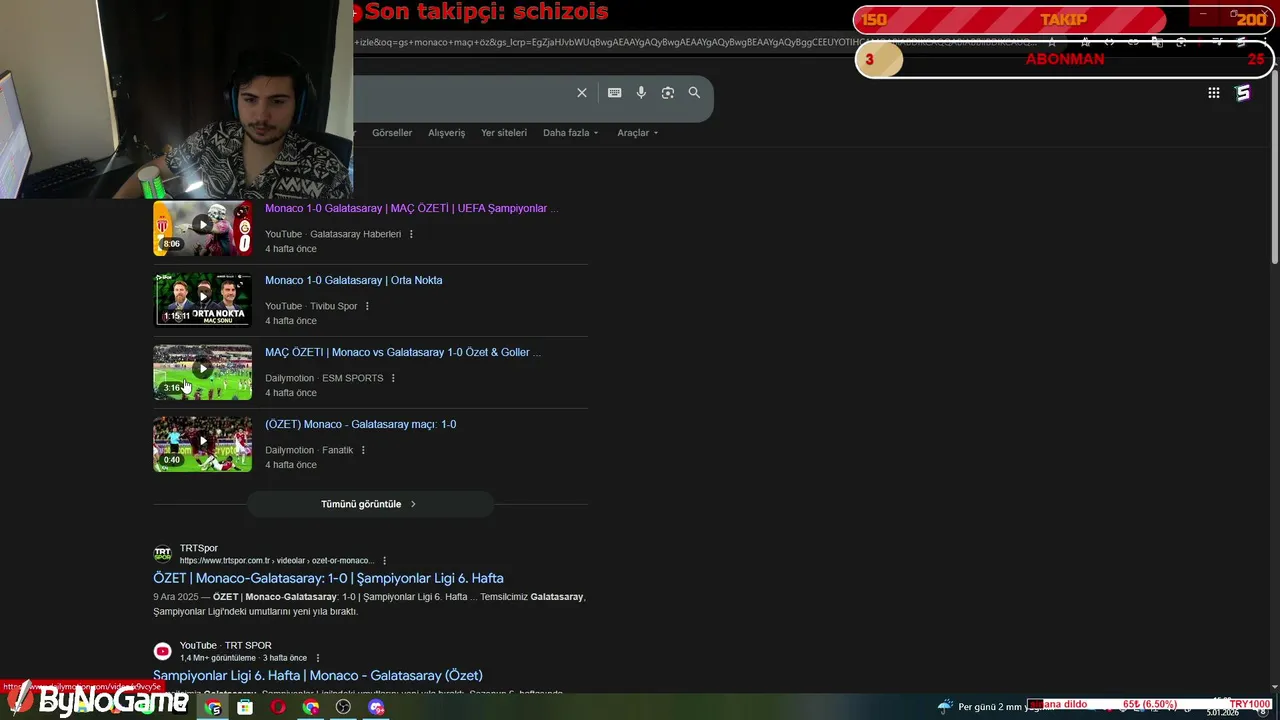Viewport: 1280px width, 720px height.
Task: Open options menu for Galatasaray Haberleri result
Action: pyautogui.click(x=411, y=234)
